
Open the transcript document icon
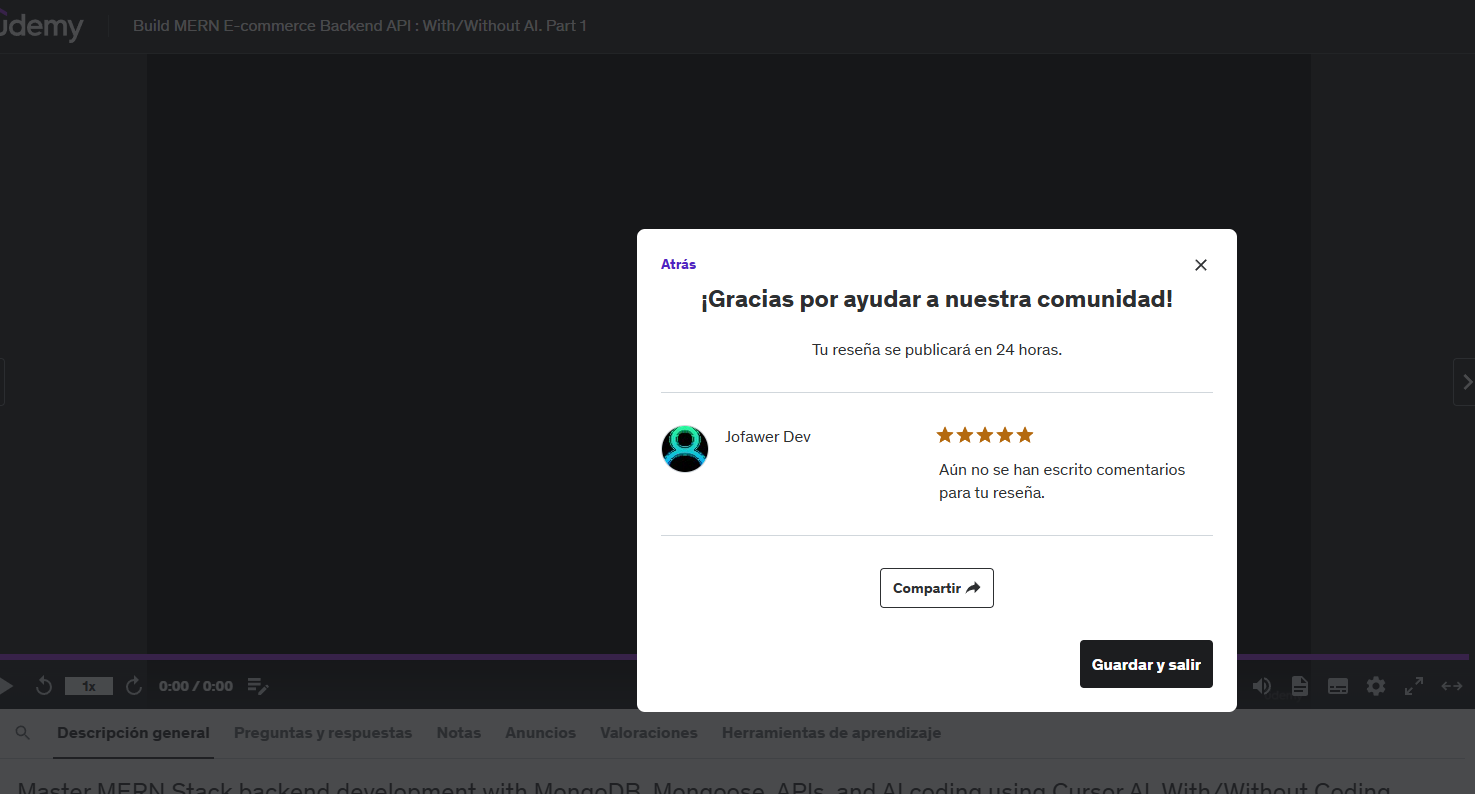[x=1299, y=686]
